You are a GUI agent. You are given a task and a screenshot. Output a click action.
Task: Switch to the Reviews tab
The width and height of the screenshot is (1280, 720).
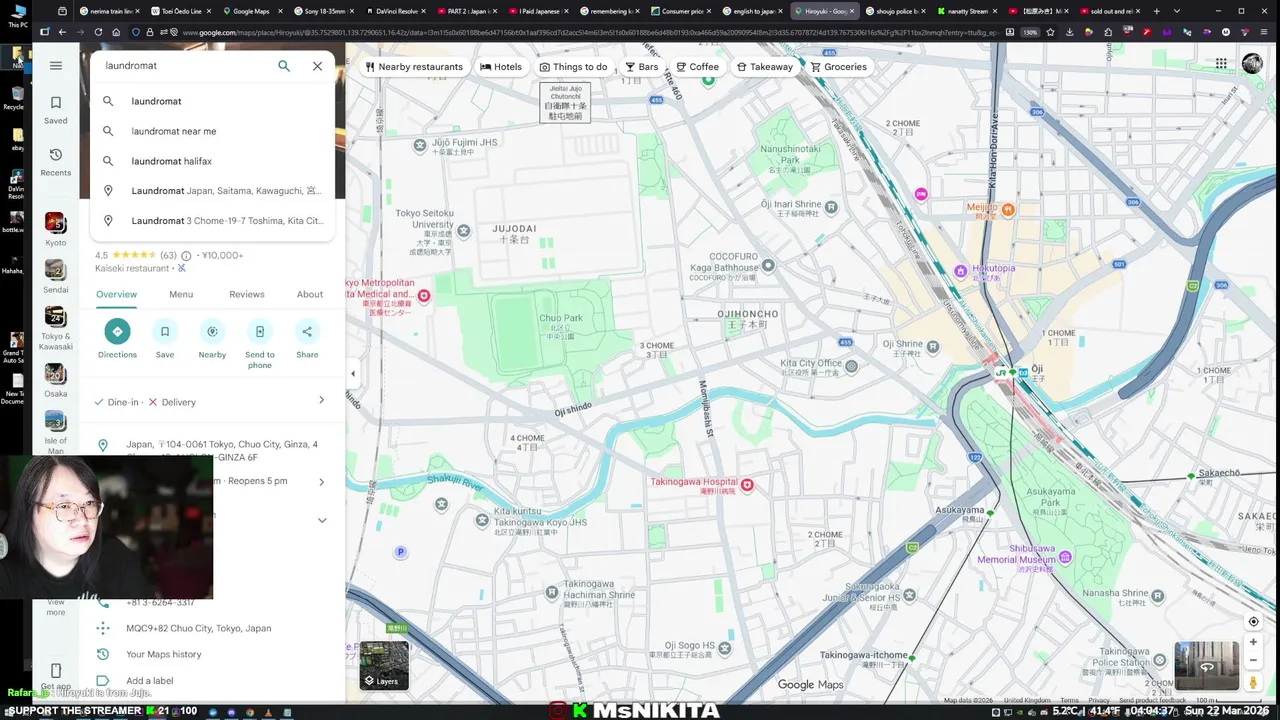[246, 294]
